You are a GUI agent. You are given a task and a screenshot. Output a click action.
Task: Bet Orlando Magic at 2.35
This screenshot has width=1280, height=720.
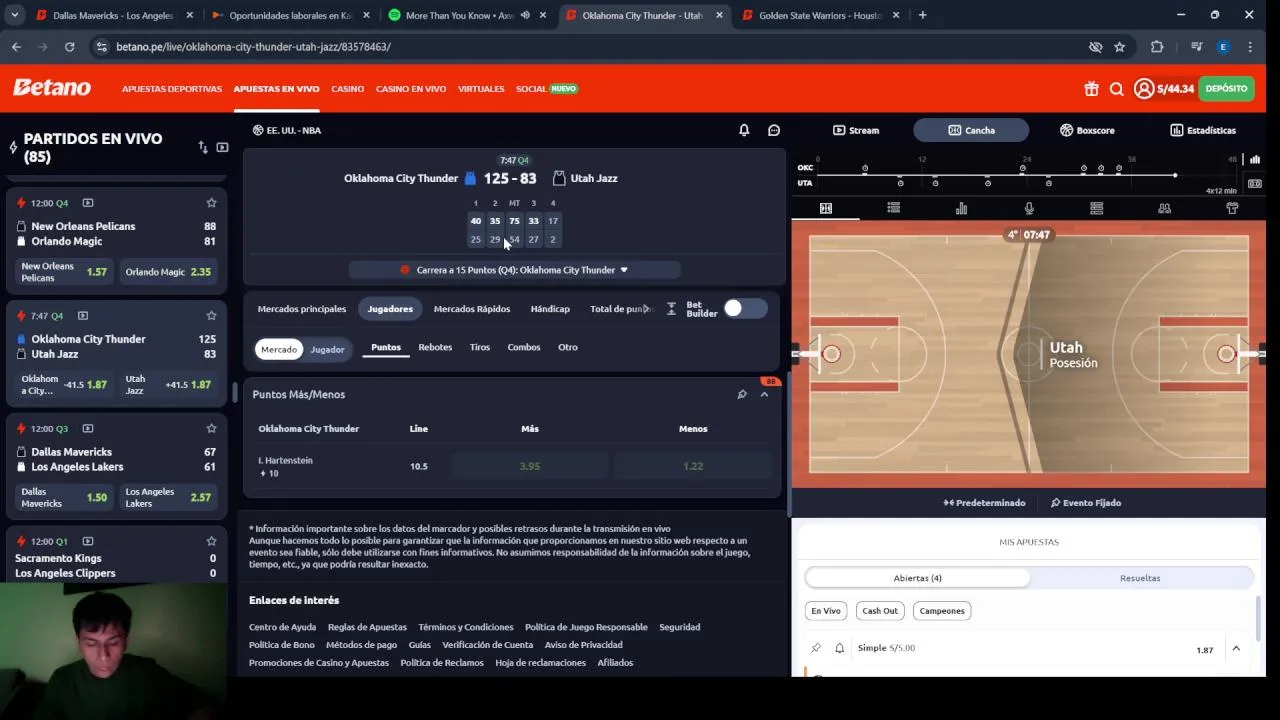[168, 272]
